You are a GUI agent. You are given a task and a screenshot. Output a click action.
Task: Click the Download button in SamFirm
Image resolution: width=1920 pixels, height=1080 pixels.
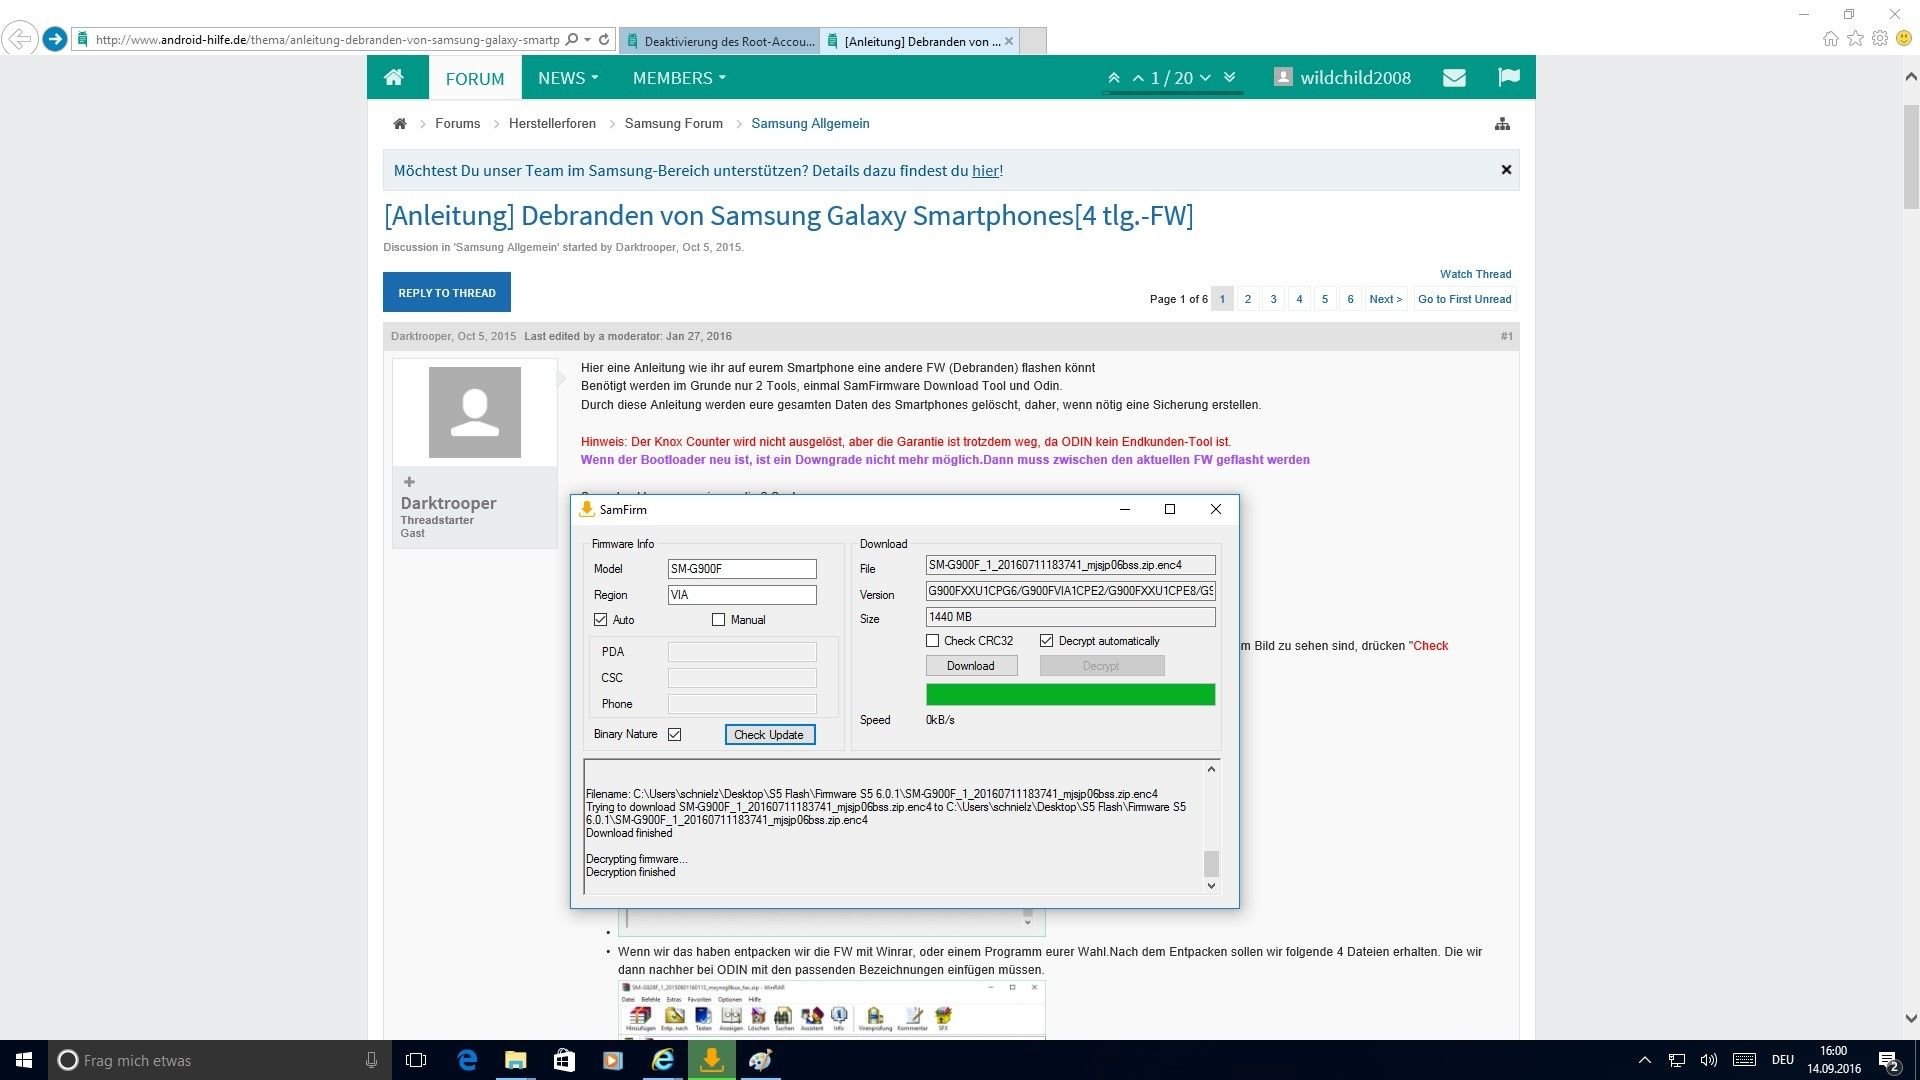click(x=971, y=666)
